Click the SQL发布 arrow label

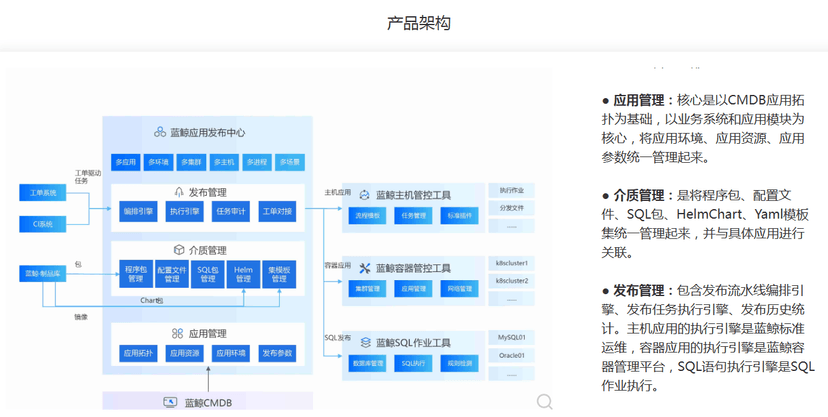coord(337,337)
